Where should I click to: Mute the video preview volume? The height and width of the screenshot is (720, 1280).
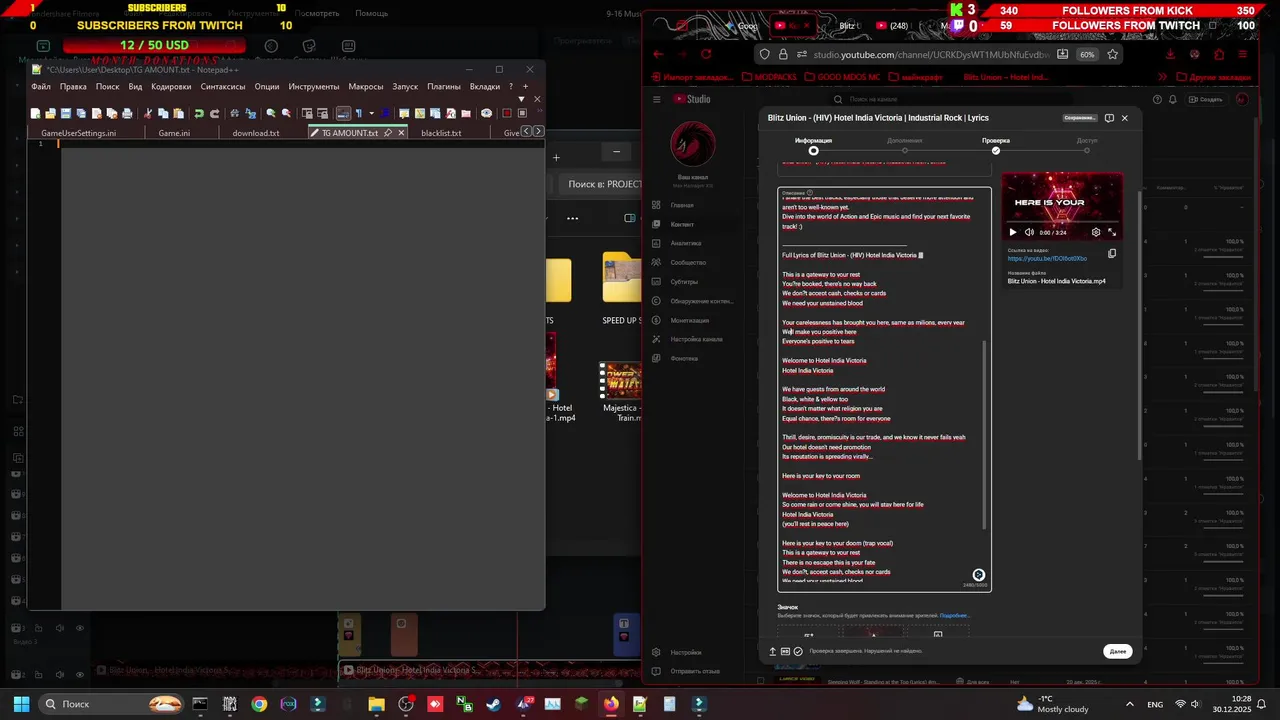(1027, 232)
